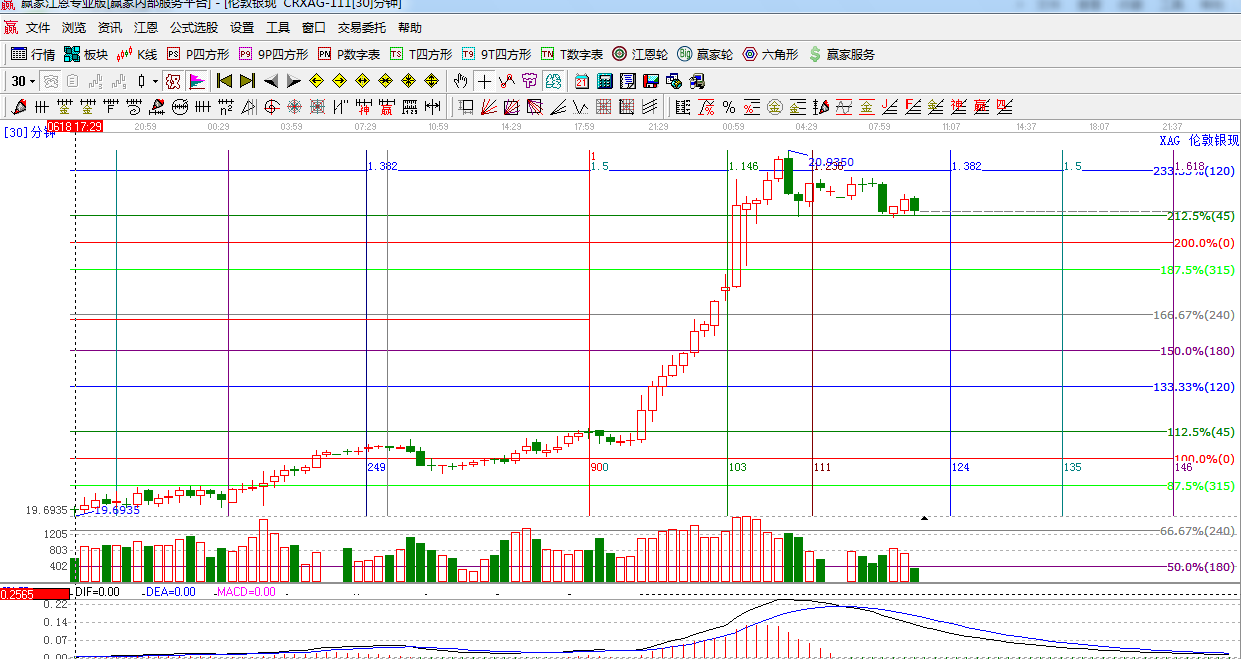Screen dimensions: 1241x659
Task: Select the percent (%) drawing tool
Action: pyautogui.click(x=729, y=107)
